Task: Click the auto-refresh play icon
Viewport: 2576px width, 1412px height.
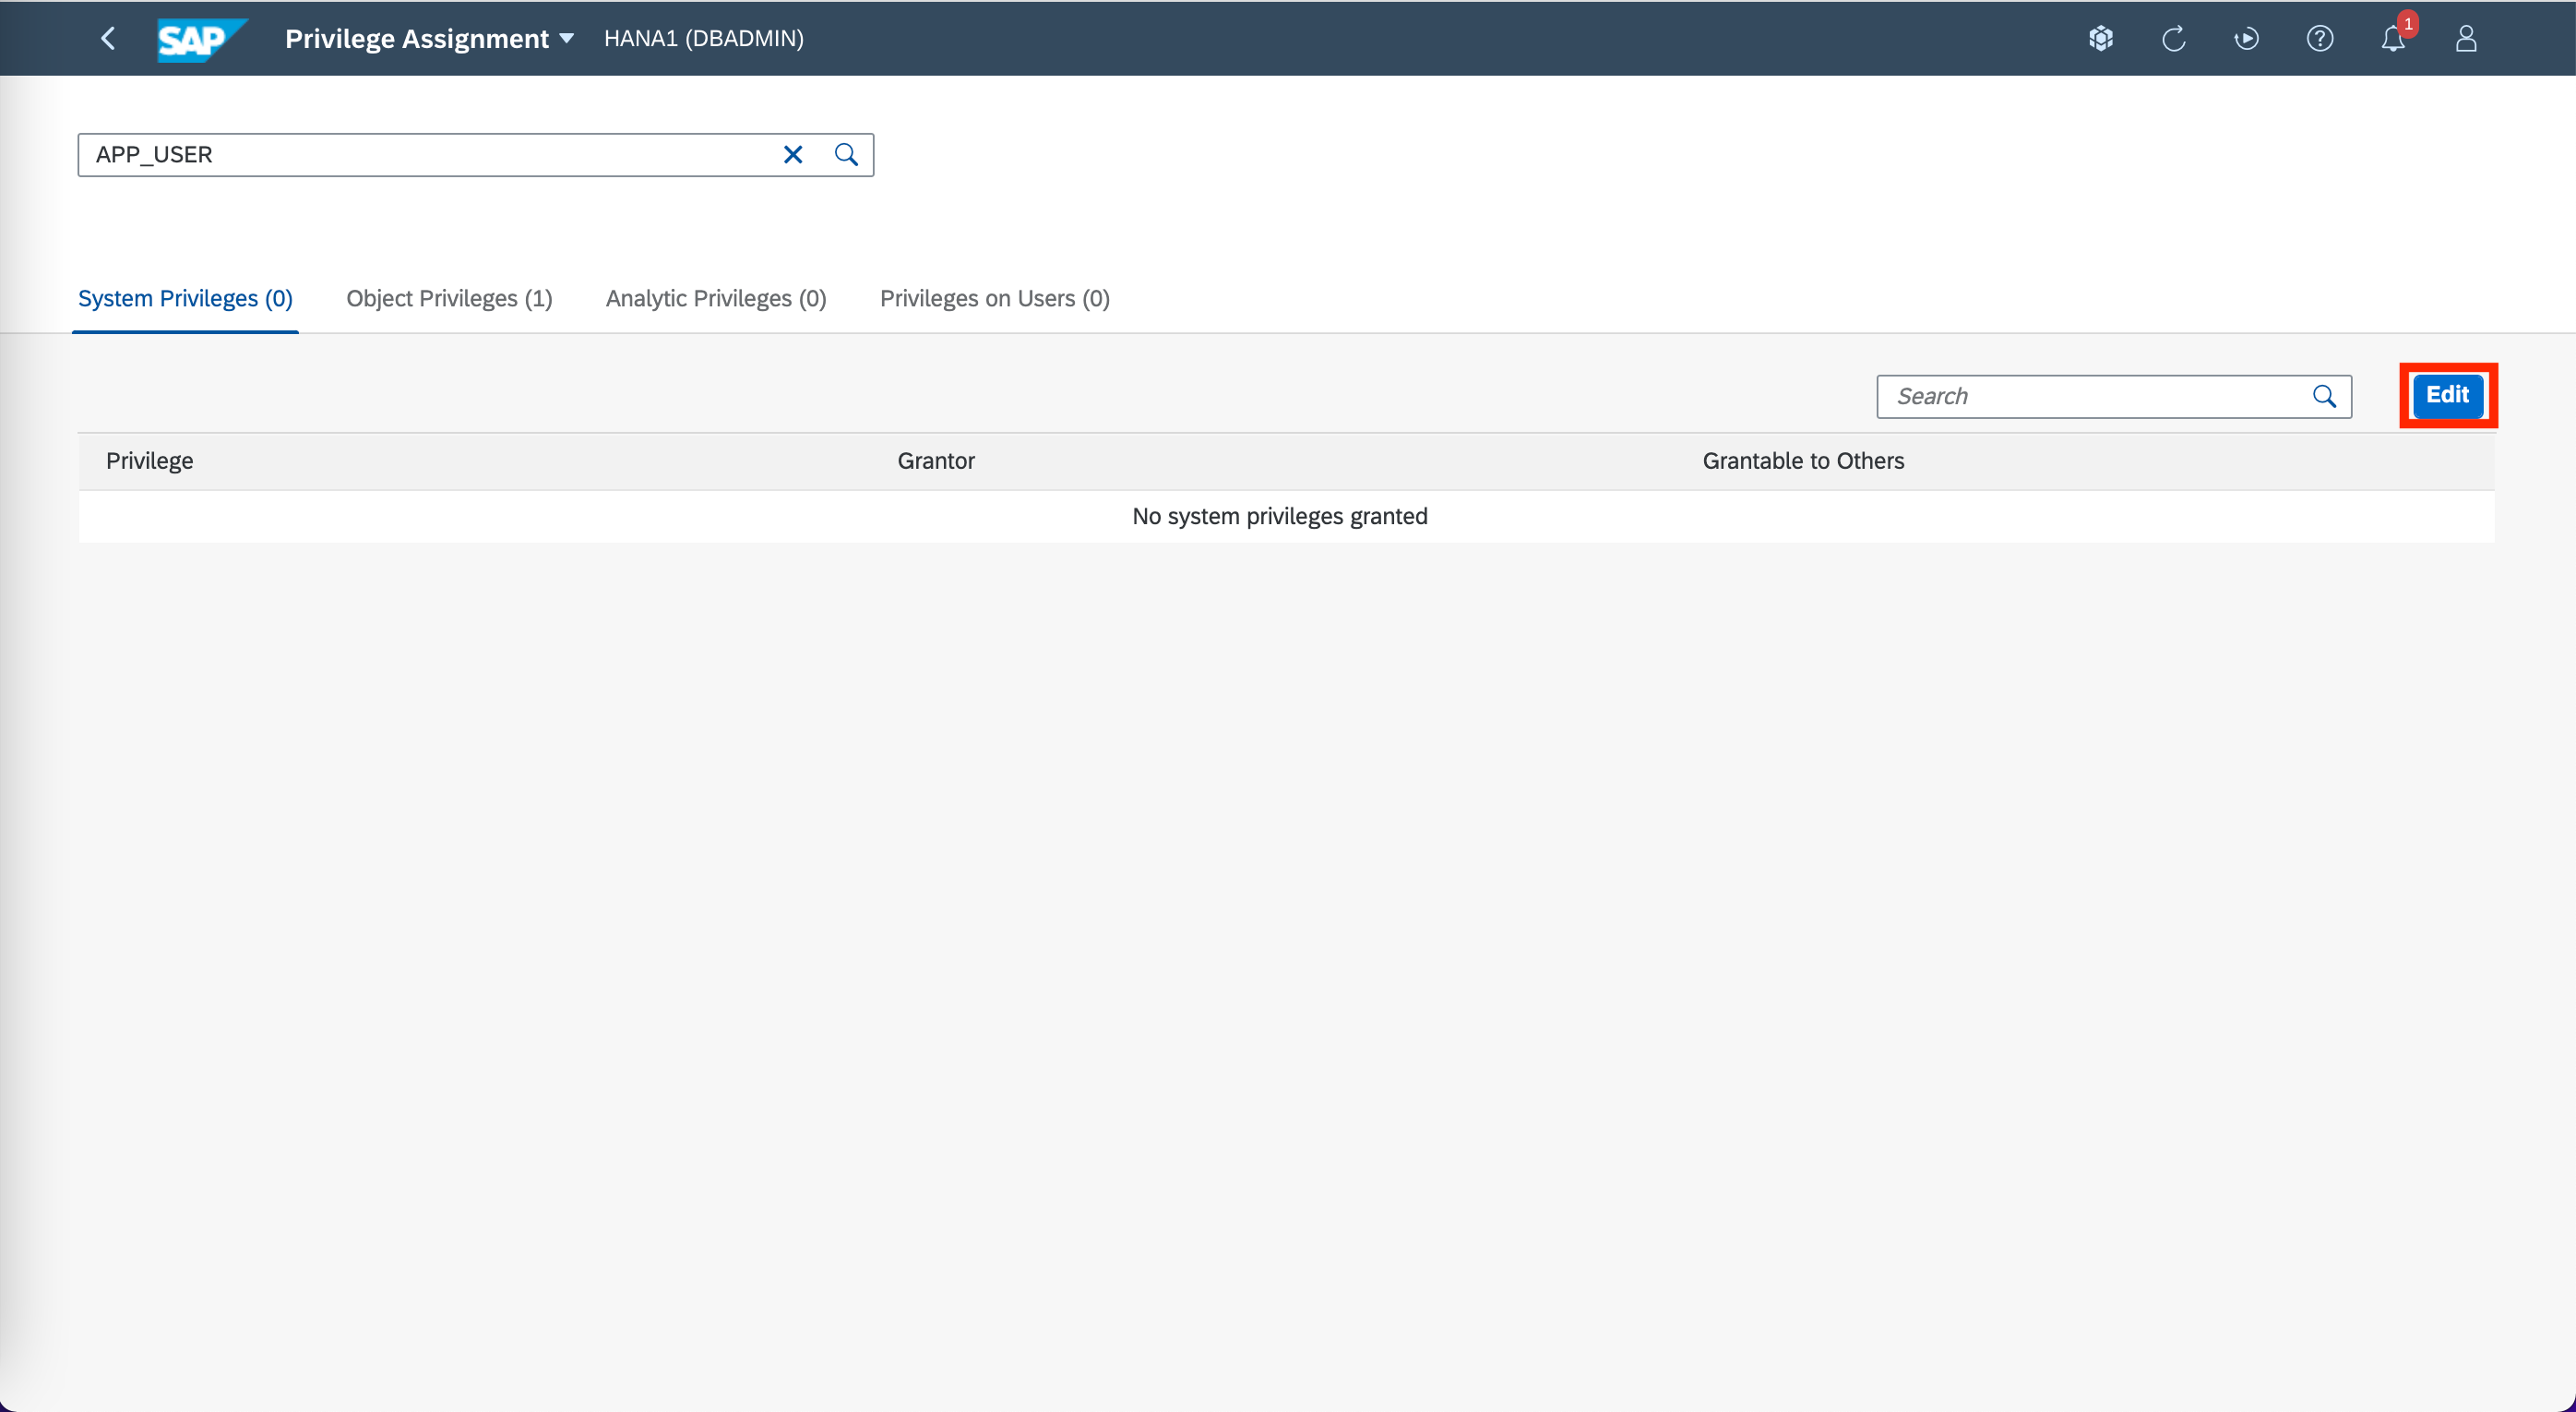Action: (2246, 39)
